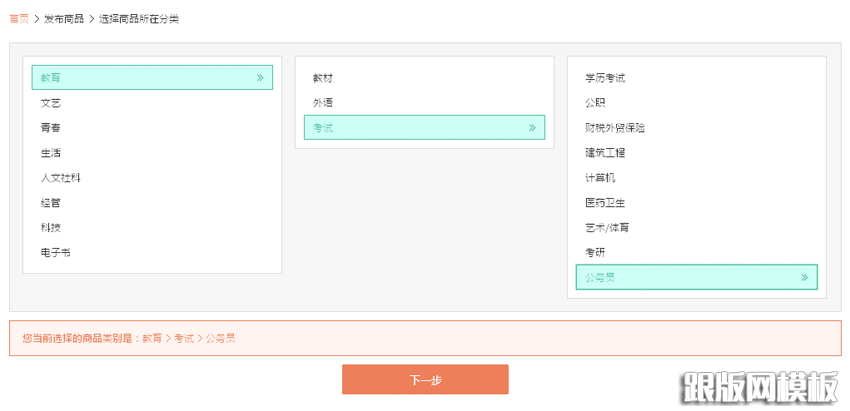Select the 外语 subcategory

(x=322, y=103)
